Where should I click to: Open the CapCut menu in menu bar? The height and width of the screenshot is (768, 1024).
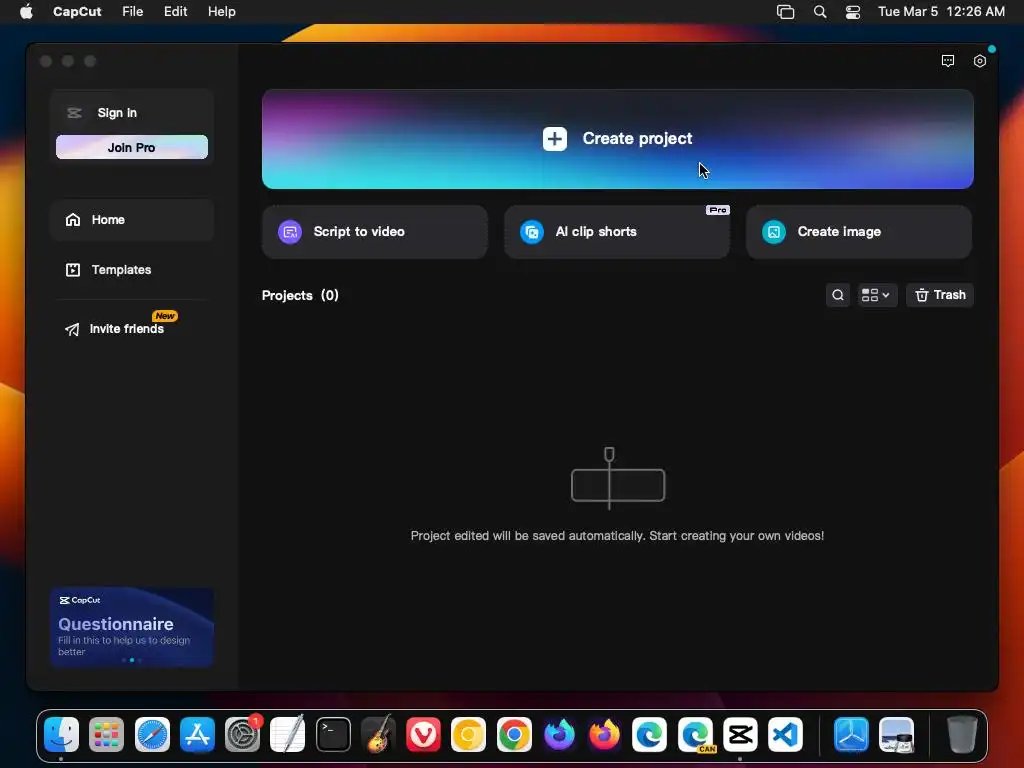pyautogui.click(x=77, y=12)
